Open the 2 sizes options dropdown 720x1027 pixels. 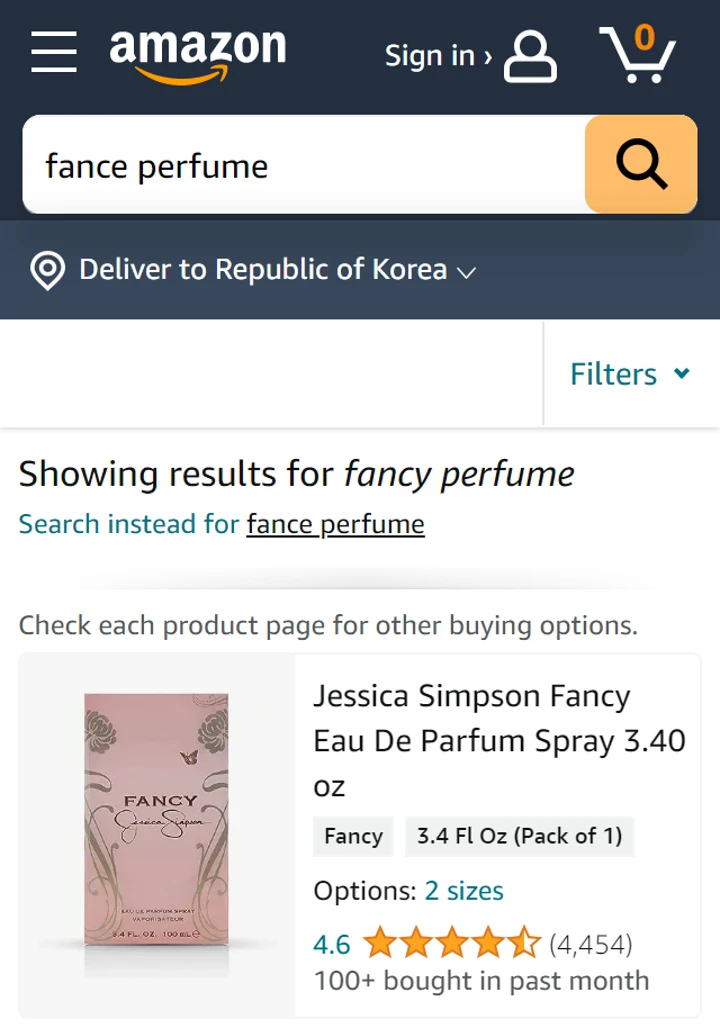point(464,890)
